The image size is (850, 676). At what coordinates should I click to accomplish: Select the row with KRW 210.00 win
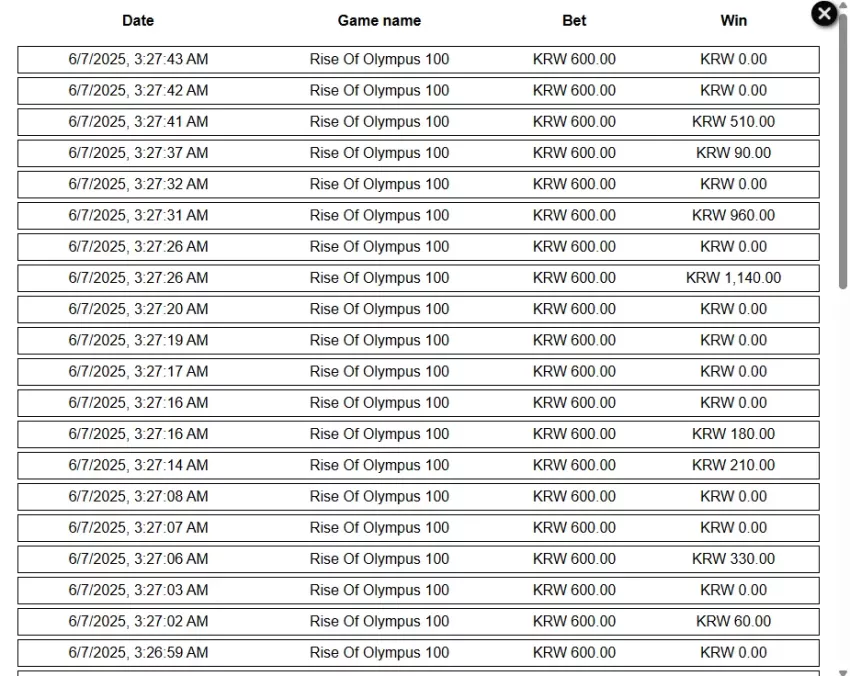click(x=418, y=466)
